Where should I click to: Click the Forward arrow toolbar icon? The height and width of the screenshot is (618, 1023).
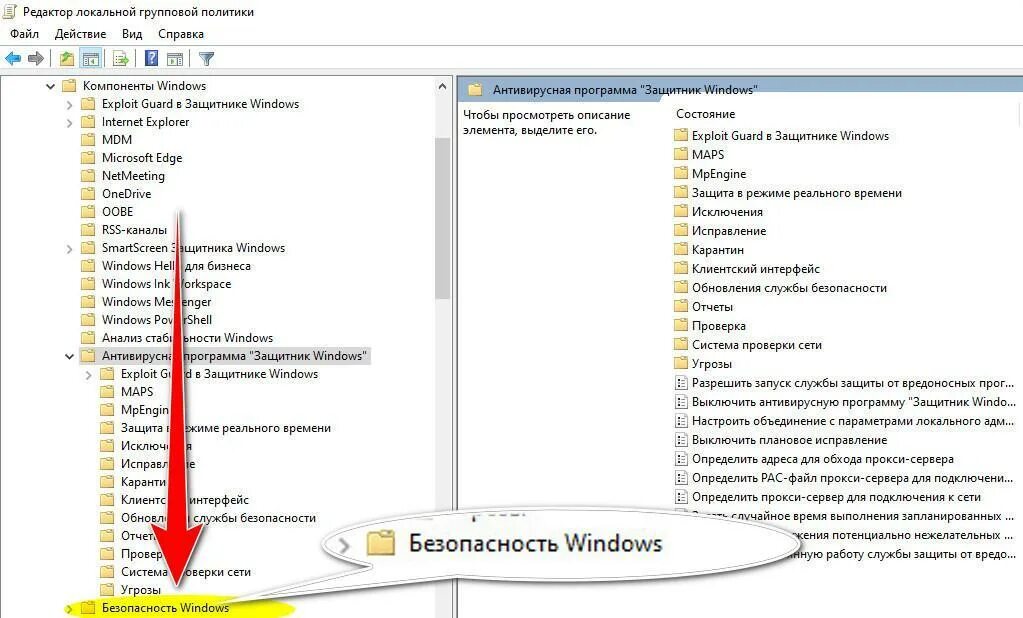tap(36, 59)
